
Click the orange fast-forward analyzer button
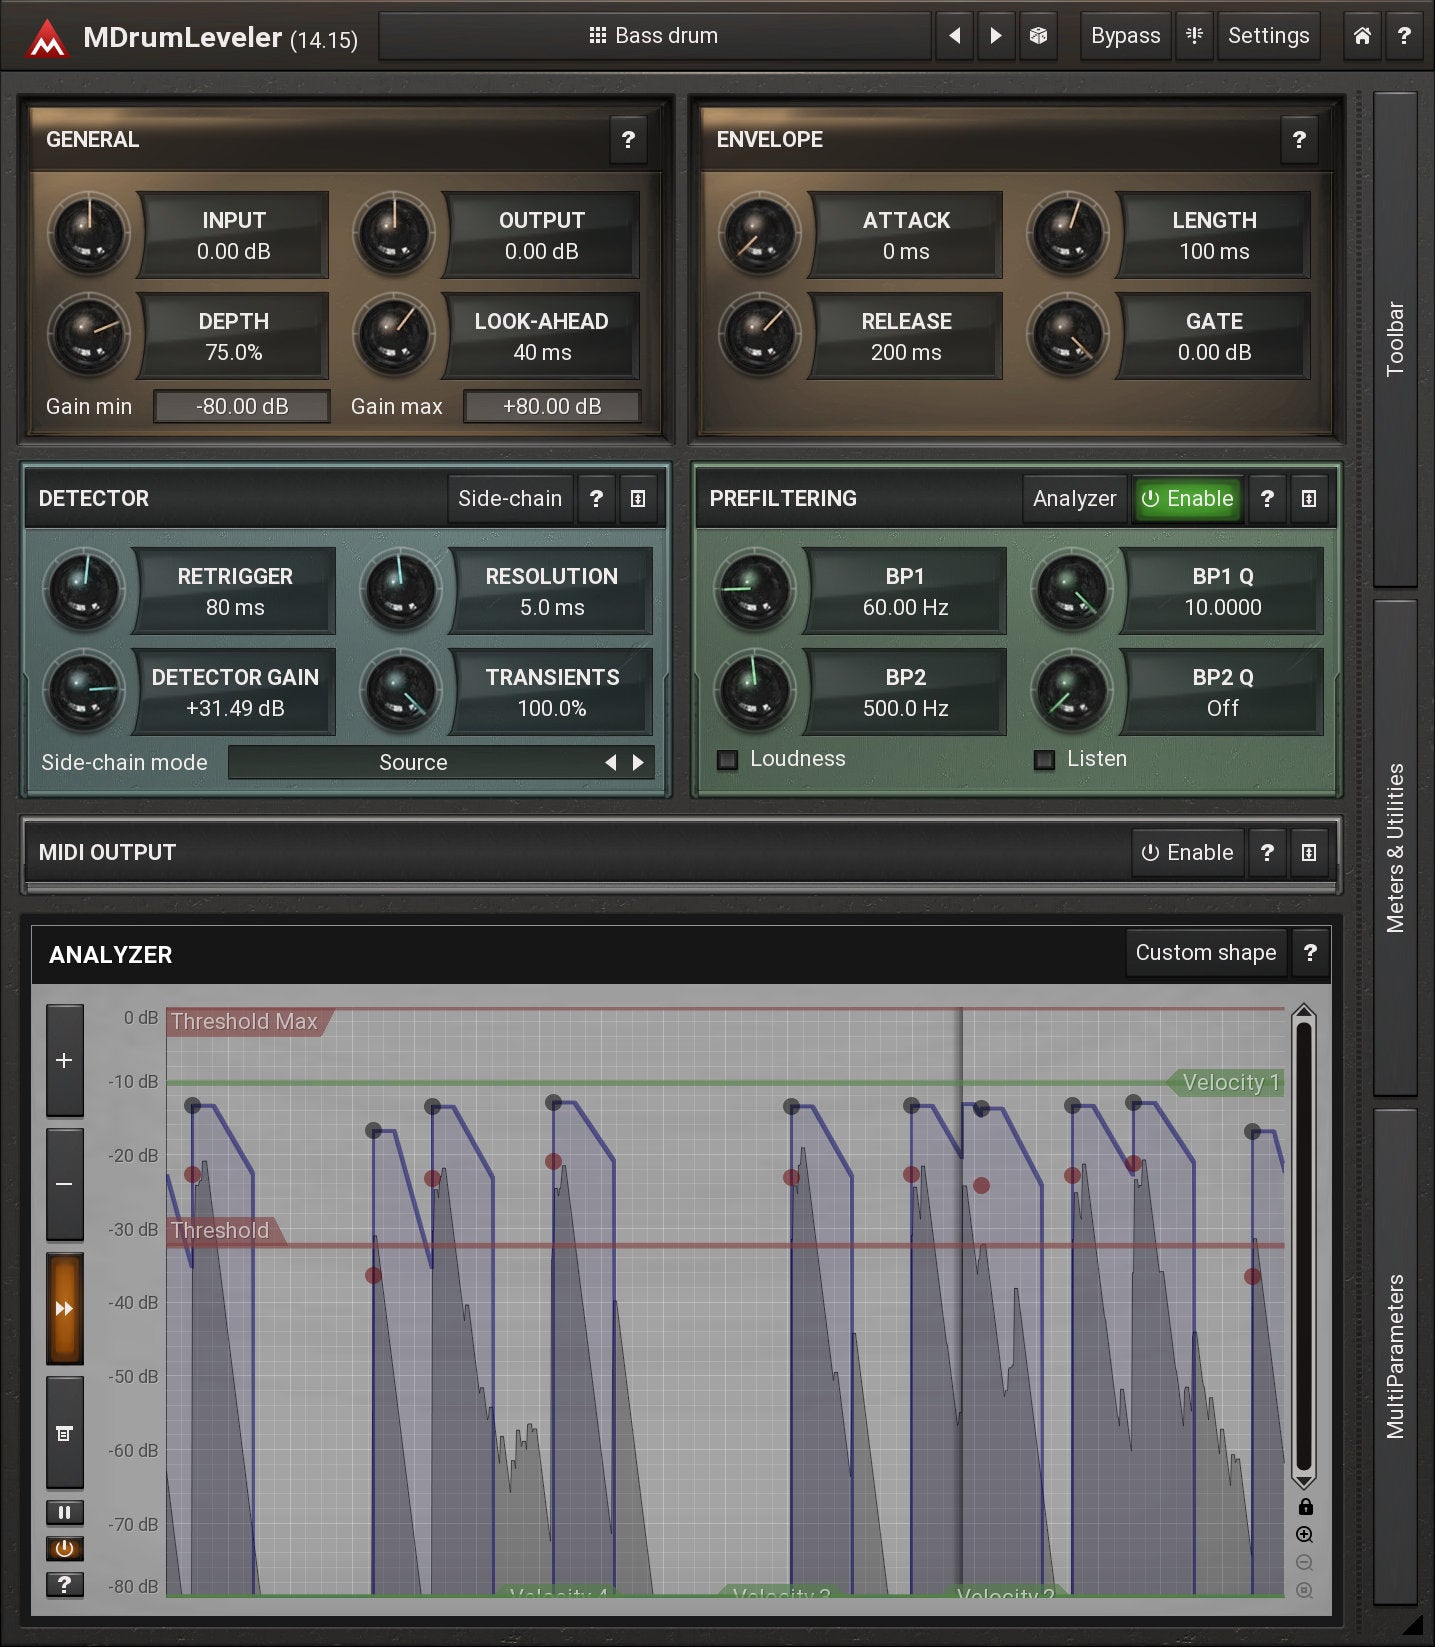pyautogui.click(x=64, y=1308)
